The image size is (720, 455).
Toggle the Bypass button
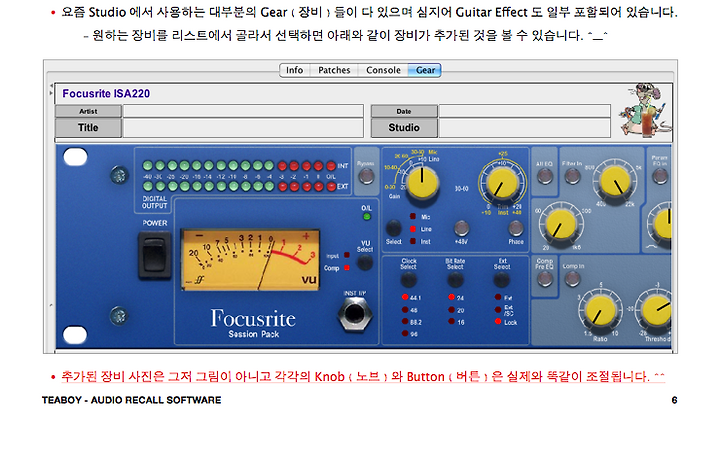[366, 176]
